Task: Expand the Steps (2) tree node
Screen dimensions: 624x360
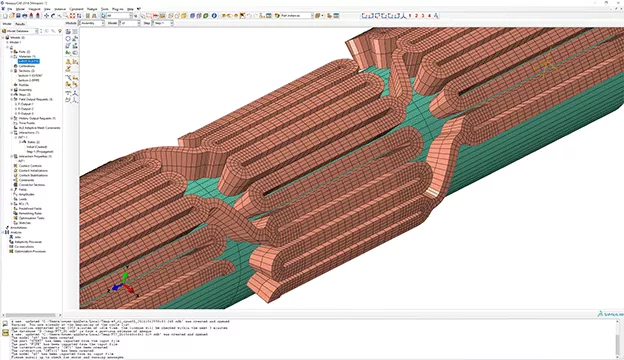Action: 12,95
